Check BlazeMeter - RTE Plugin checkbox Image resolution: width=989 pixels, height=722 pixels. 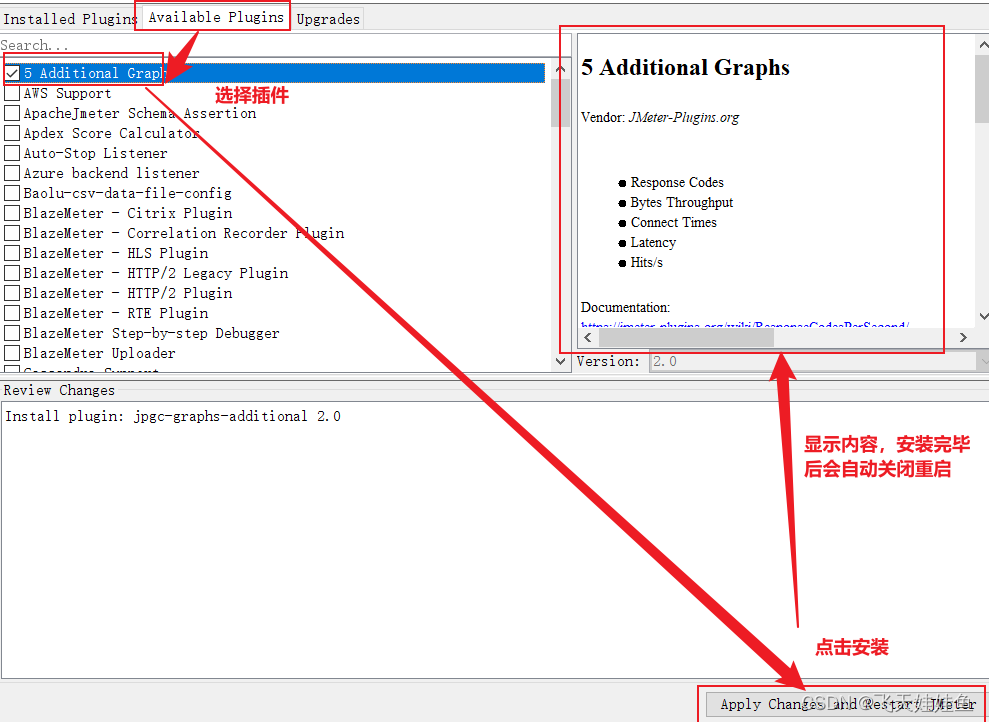tap(12, 313)
